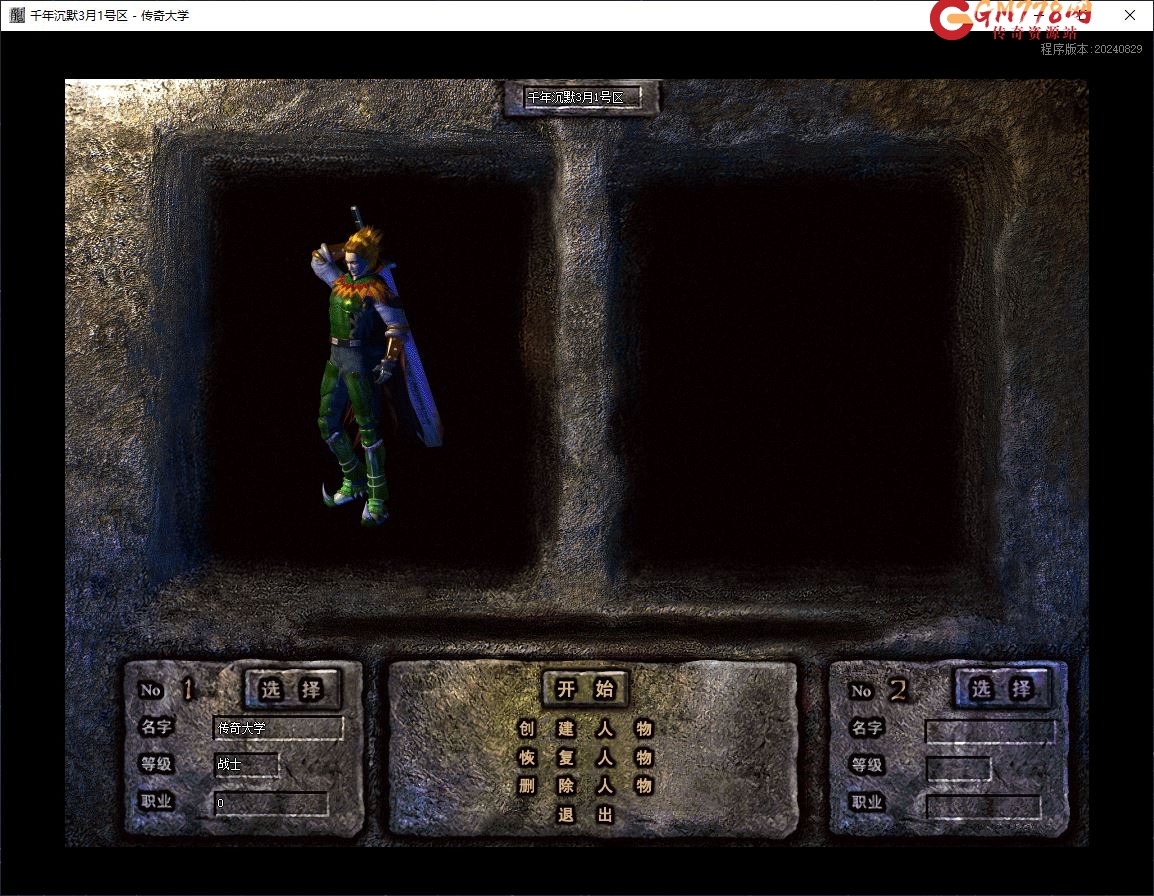Exit via the 退出 option
The image size is (1154, 896).
[x=585, y=814]
